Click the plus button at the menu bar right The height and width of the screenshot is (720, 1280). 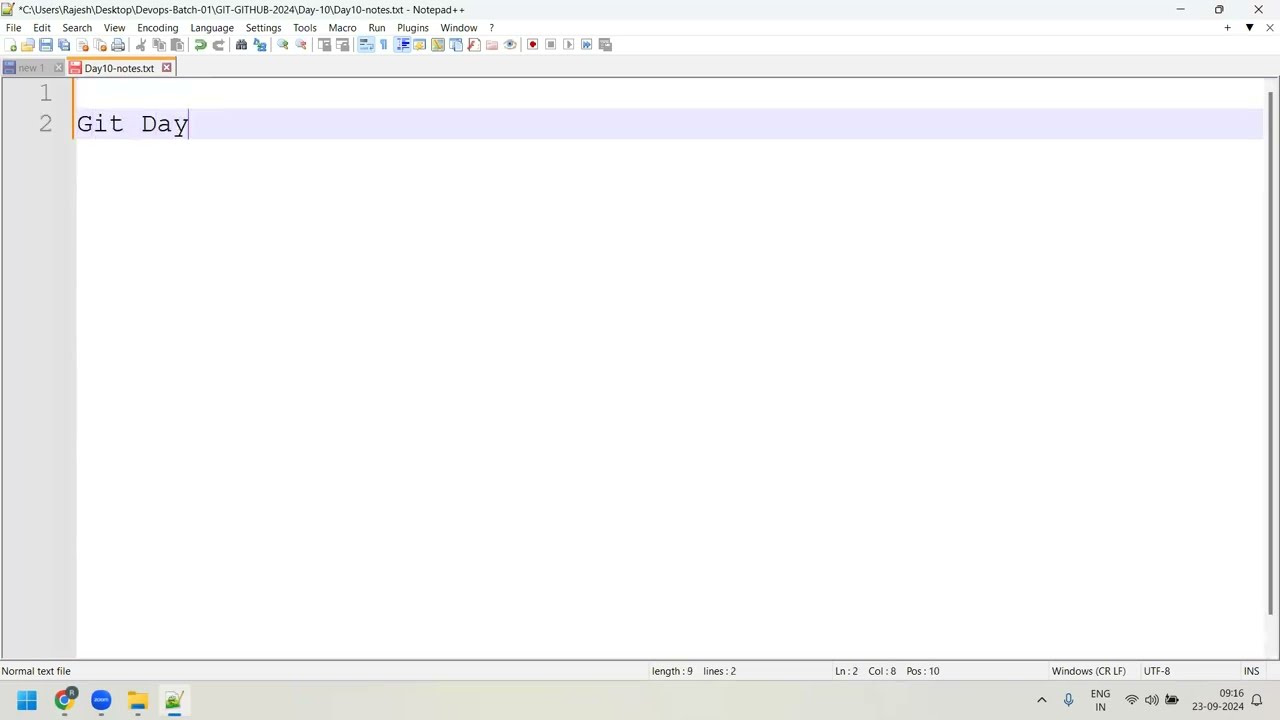(1227, 28)
